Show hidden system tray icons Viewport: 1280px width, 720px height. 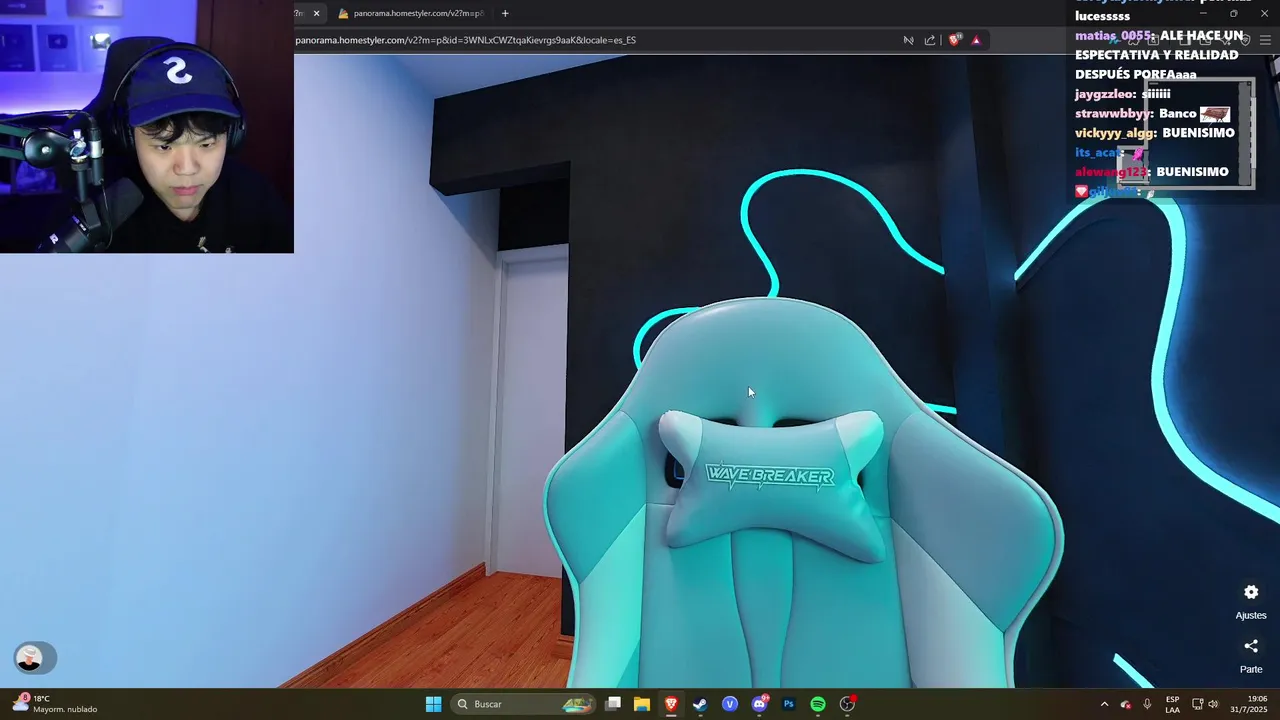1104,704
